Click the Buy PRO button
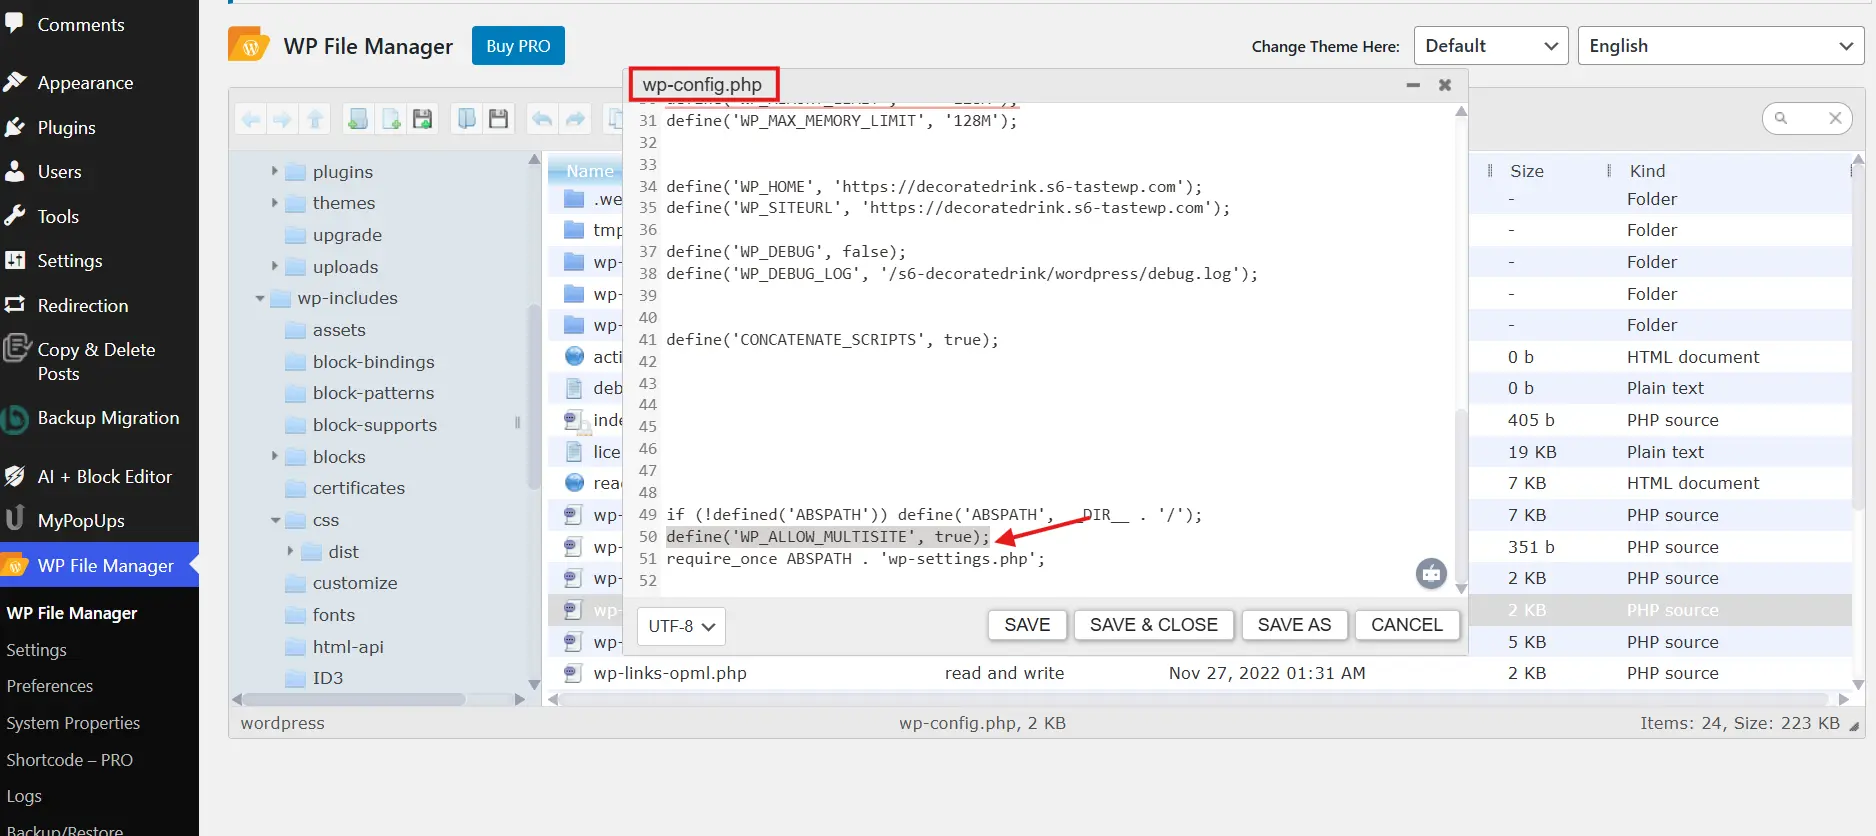 coord(518,46)
